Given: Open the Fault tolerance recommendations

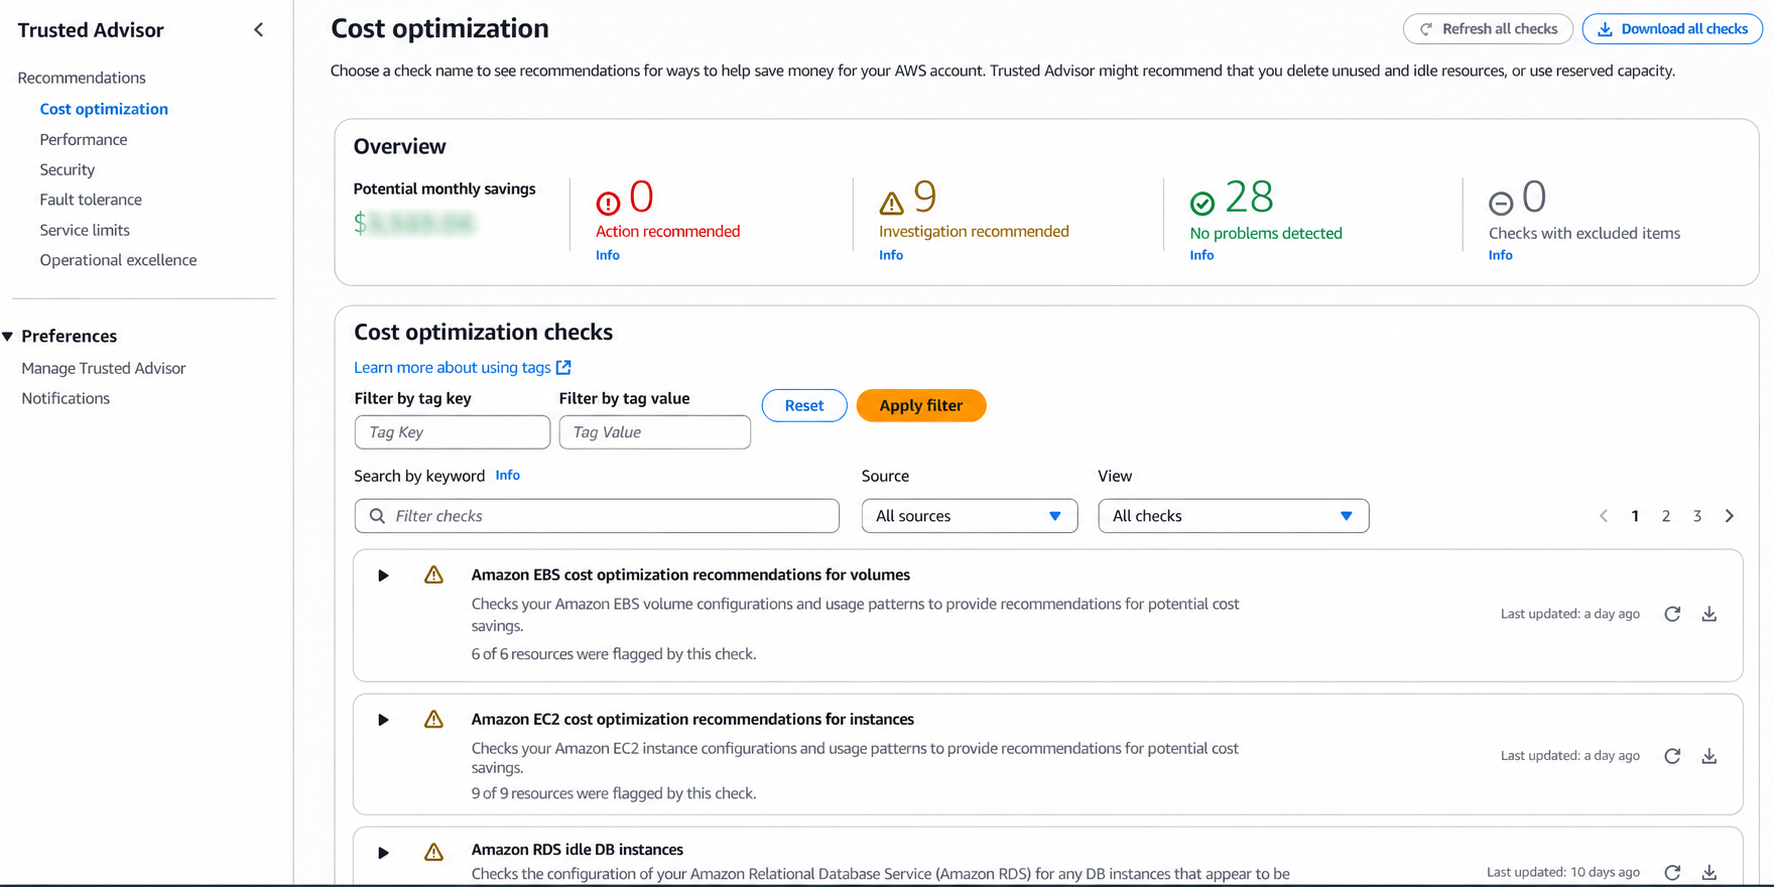Looking at the screenshot, I should pyautogui.click(x=91, y=200).
